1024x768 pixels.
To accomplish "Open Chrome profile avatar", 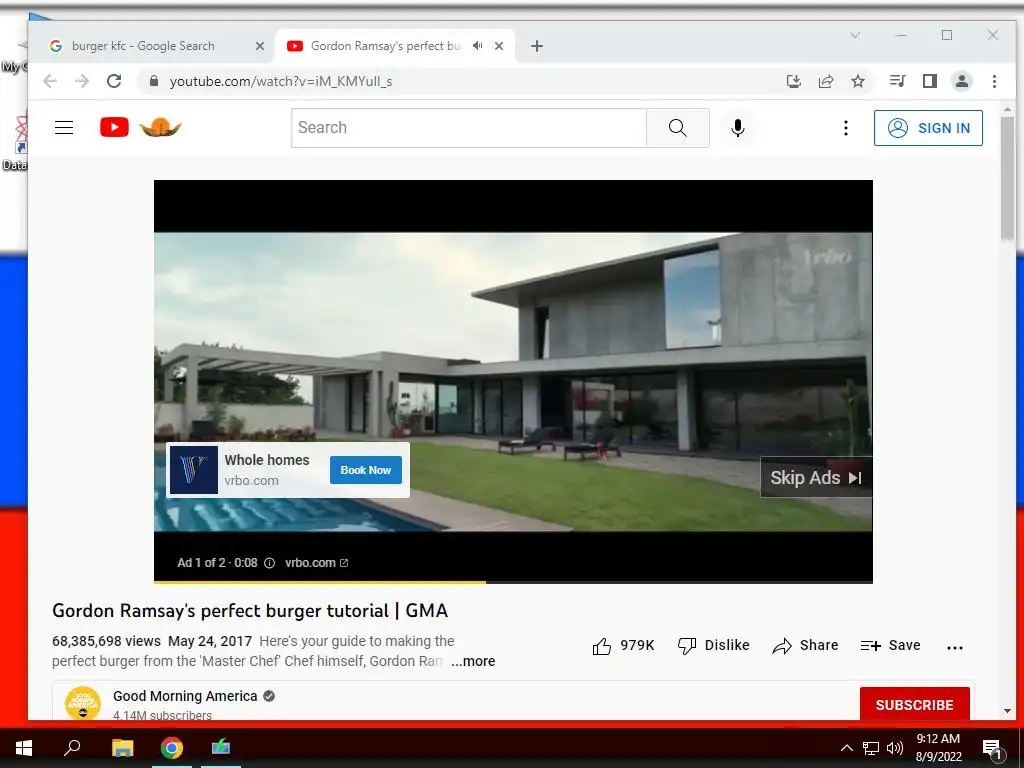I will tap(962, 81).
